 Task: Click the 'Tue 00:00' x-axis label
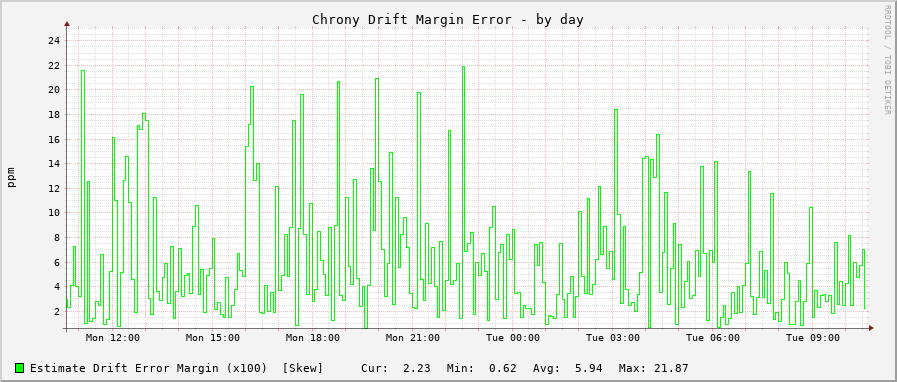click(x=513, y=338)
